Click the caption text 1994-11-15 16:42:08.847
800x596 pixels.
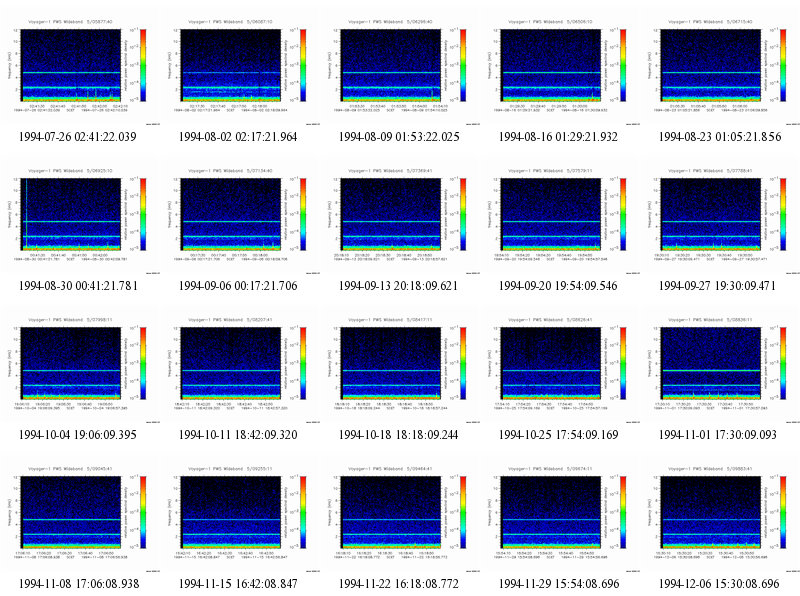pyautogui.click(x=238, y=584)
